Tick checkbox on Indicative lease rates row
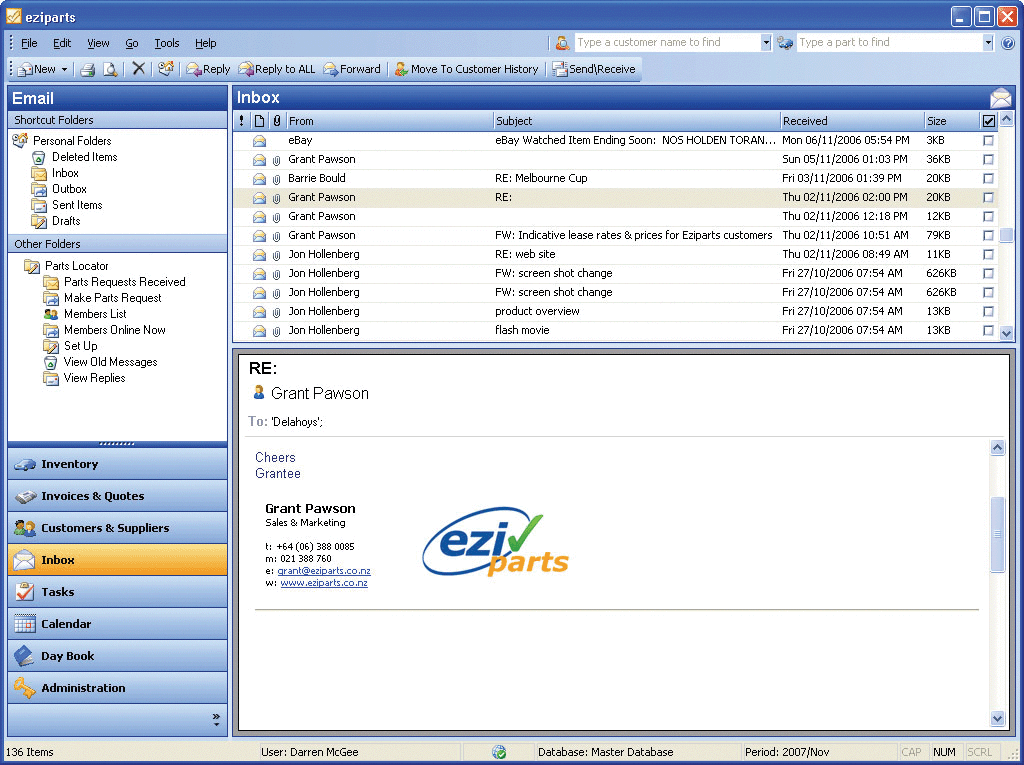The image size is (1024, 765). (x=988, y=235)
